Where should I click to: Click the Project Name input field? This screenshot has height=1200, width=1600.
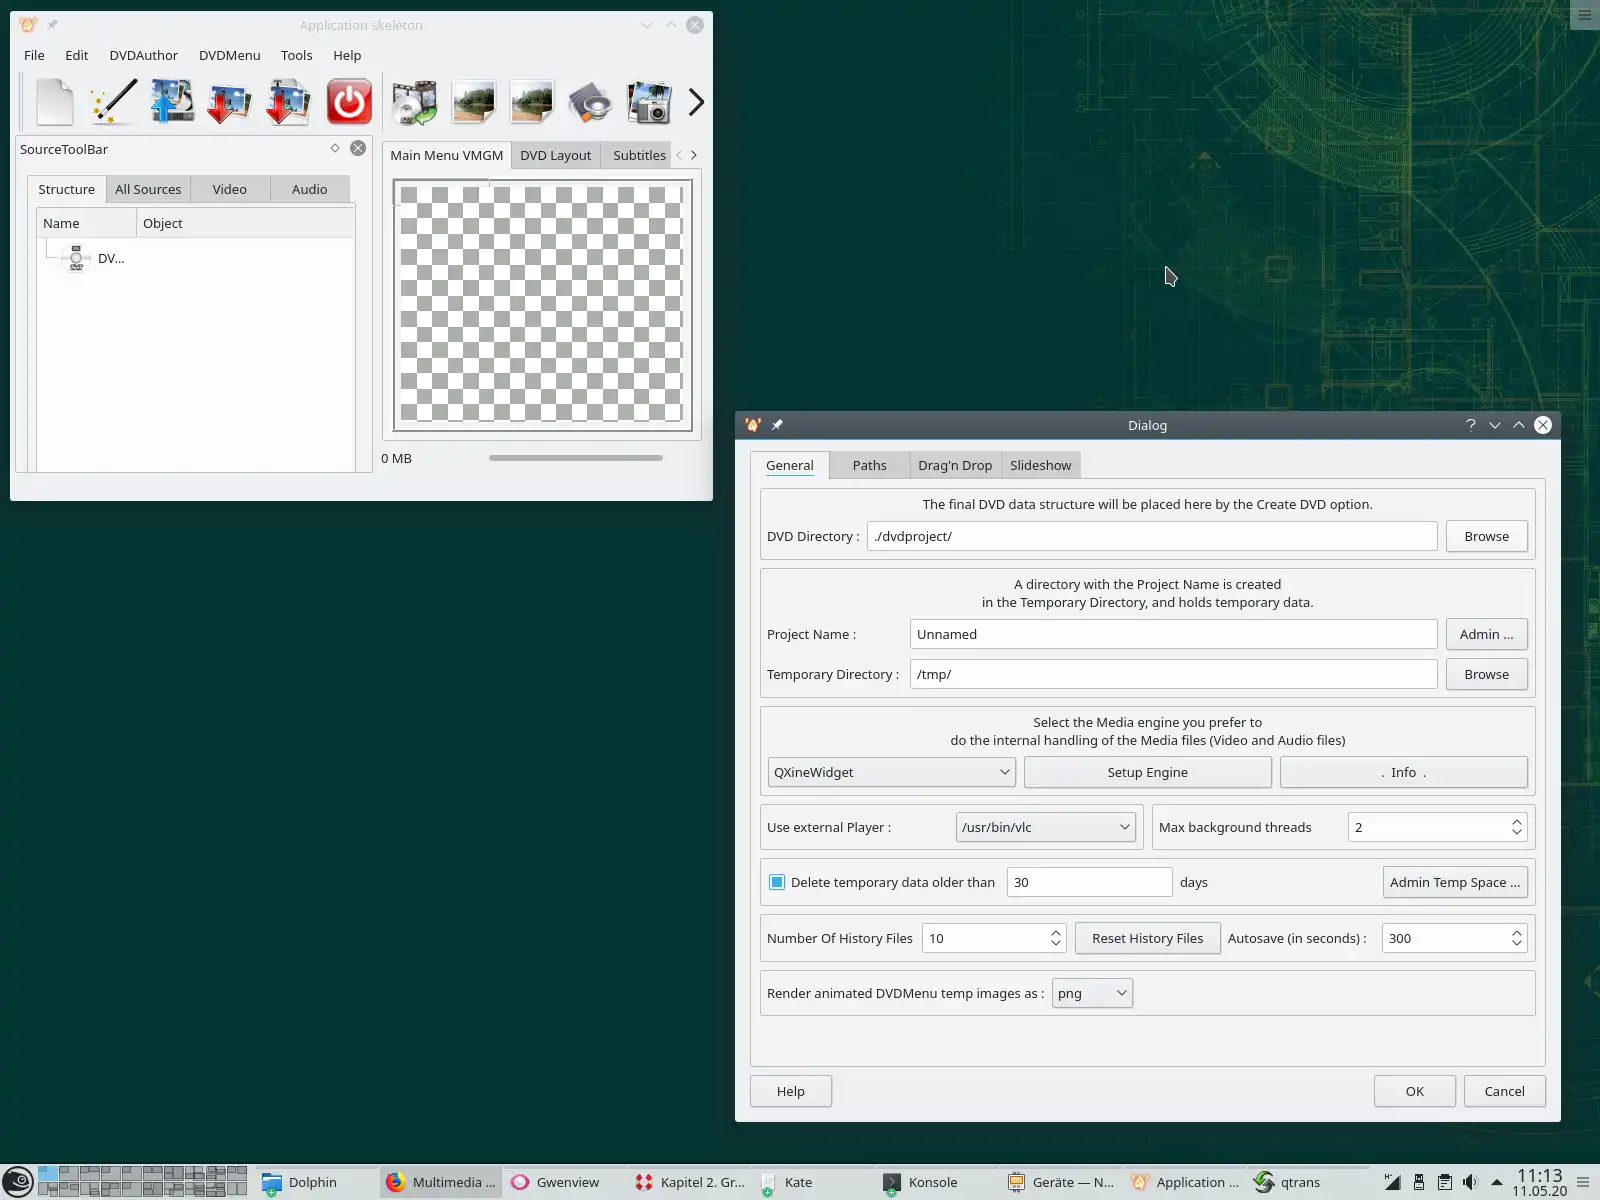(x=1173, y=634)
